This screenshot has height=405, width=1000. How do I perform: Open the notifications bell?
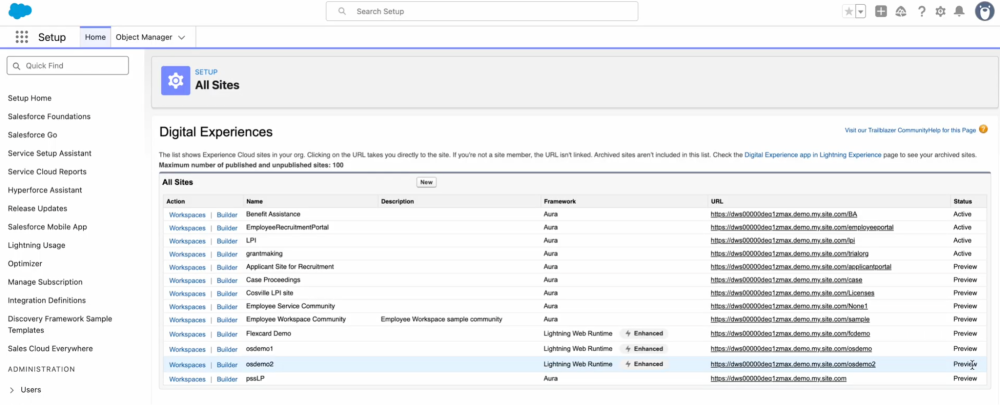[960, 11]
